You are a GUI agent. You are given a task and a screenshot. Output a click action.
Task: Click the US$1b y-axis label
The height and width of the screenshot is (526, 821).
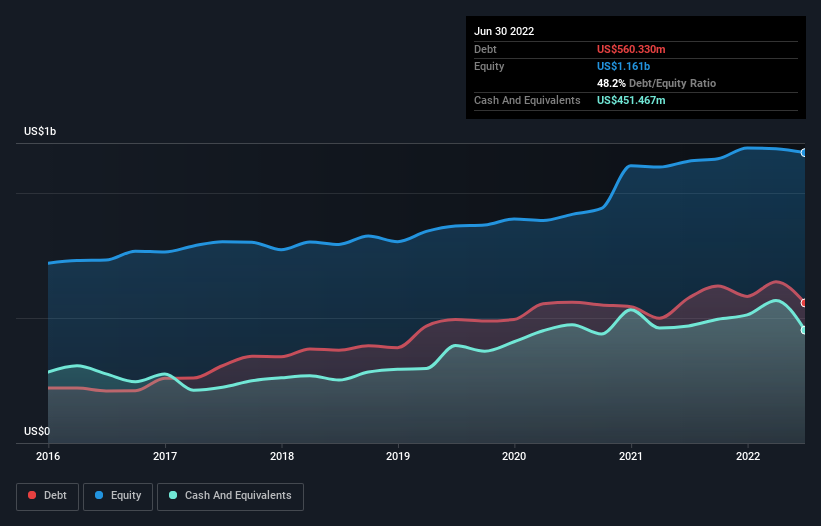[x=40, y=131]
